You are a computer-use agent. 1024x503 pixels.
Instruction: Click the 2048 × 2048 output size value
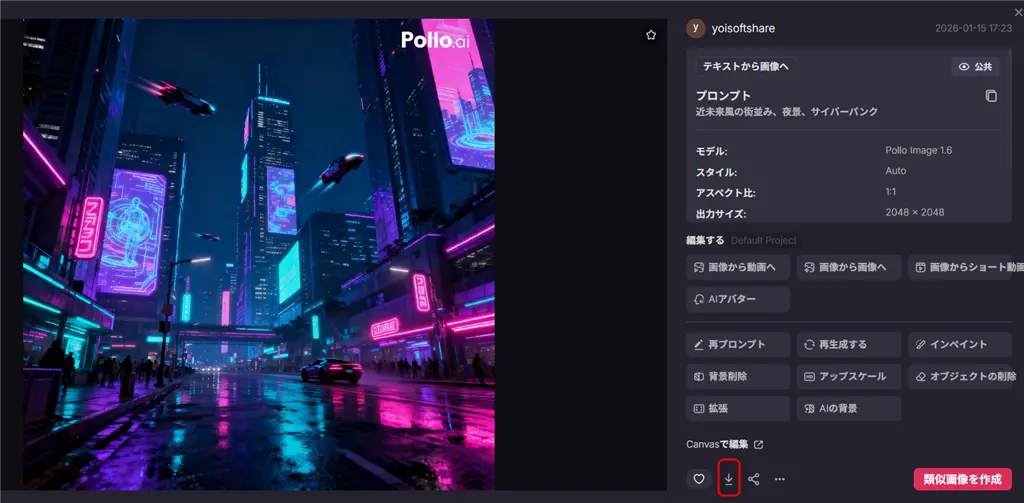[914, 212]
